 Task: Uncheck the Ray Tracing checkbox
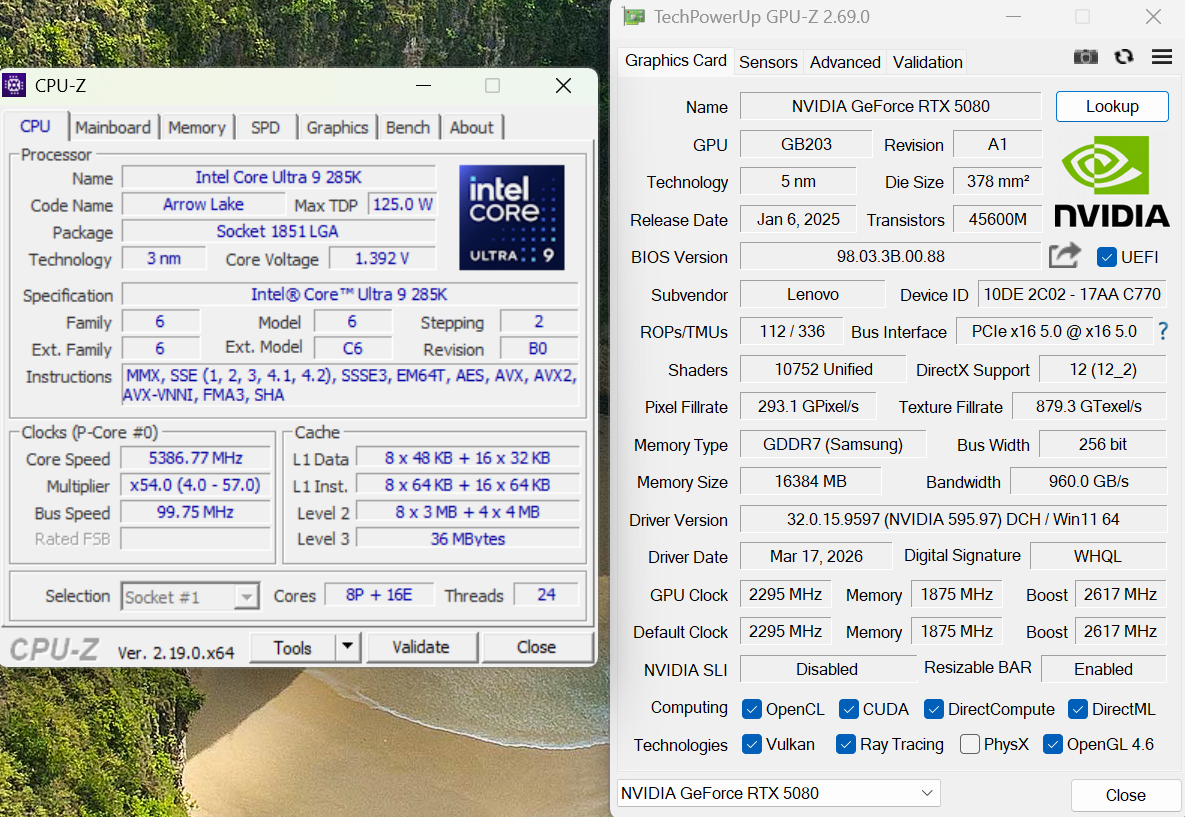click(846, 744)
